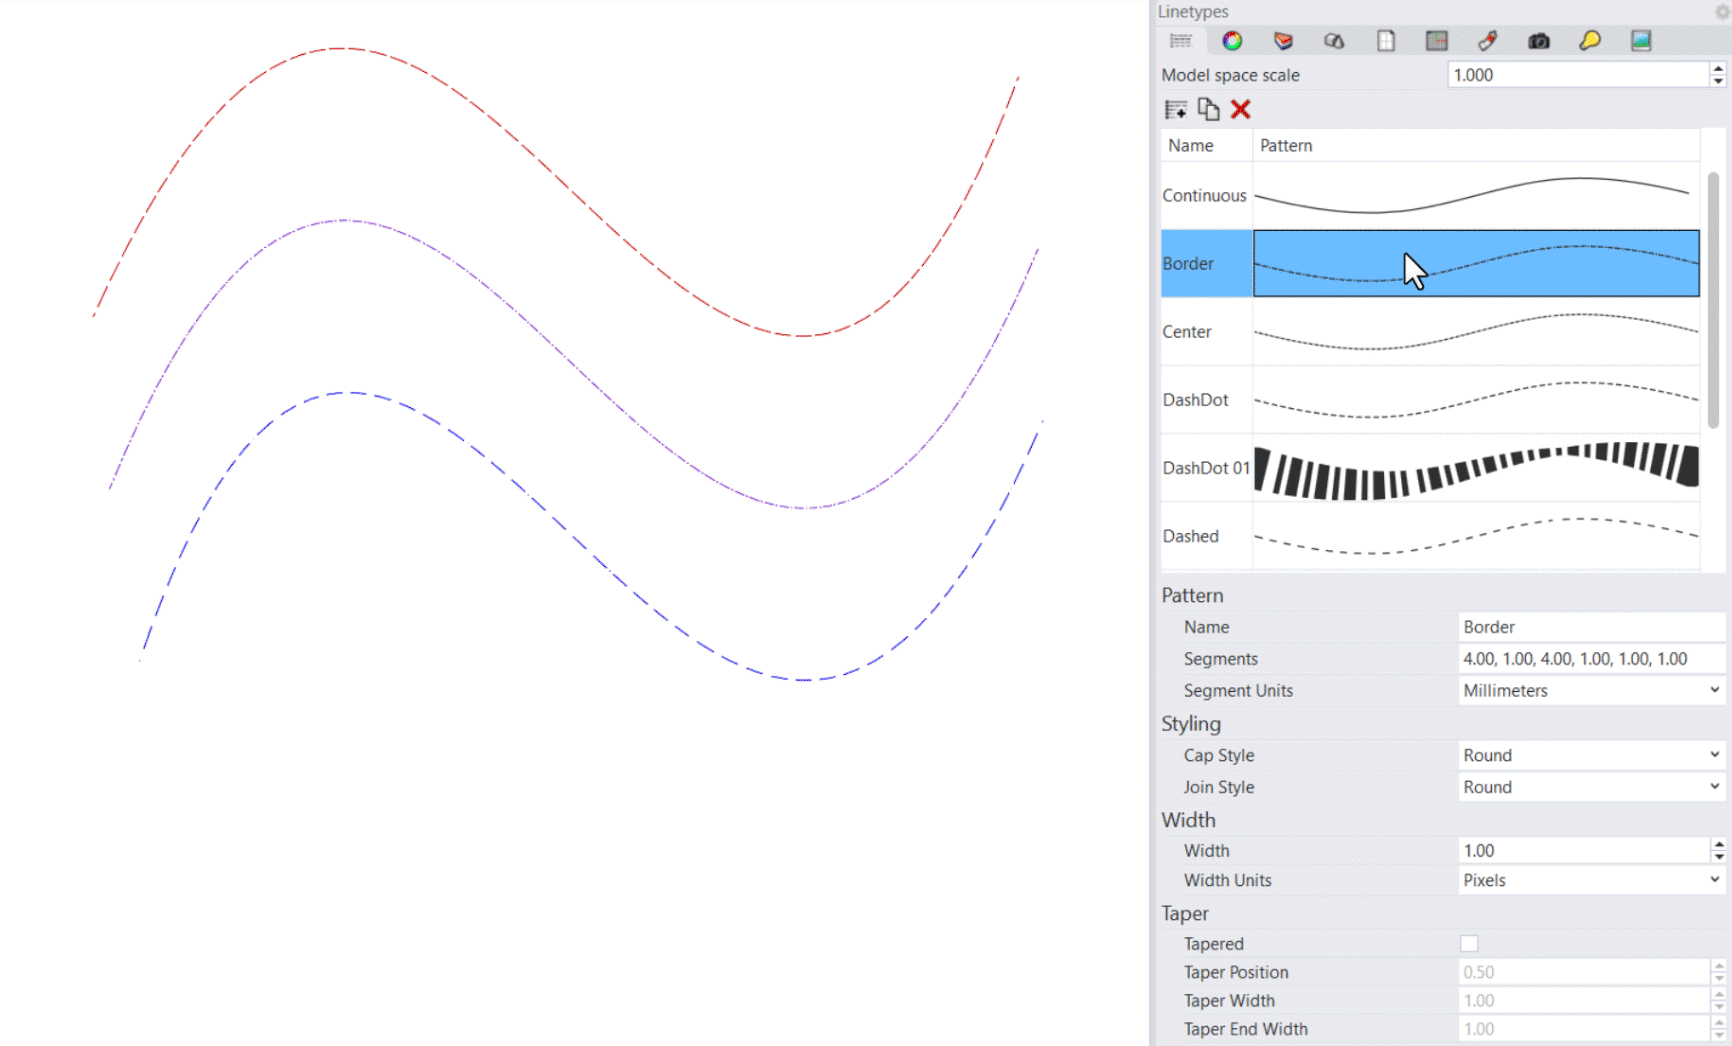Delete the selected linetype with the red X
This screenshot has width=1732, height=1046.
(1240, 109)
